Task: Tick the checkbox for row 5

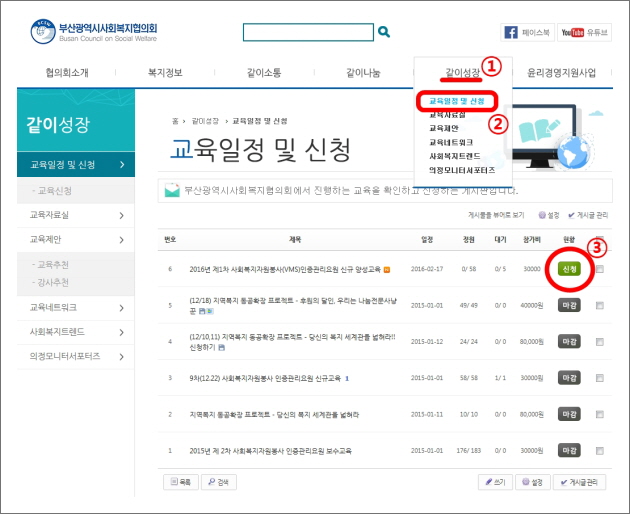Action: (600, 305)
